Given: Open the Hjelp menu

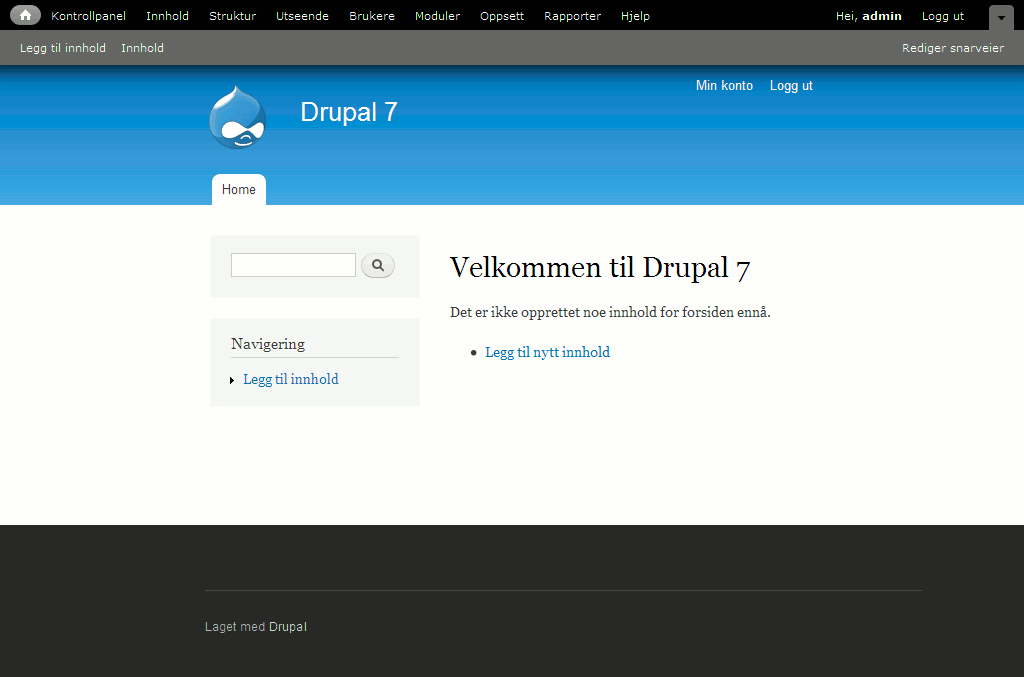Looking at the screenshot, I should click(635, 15).
